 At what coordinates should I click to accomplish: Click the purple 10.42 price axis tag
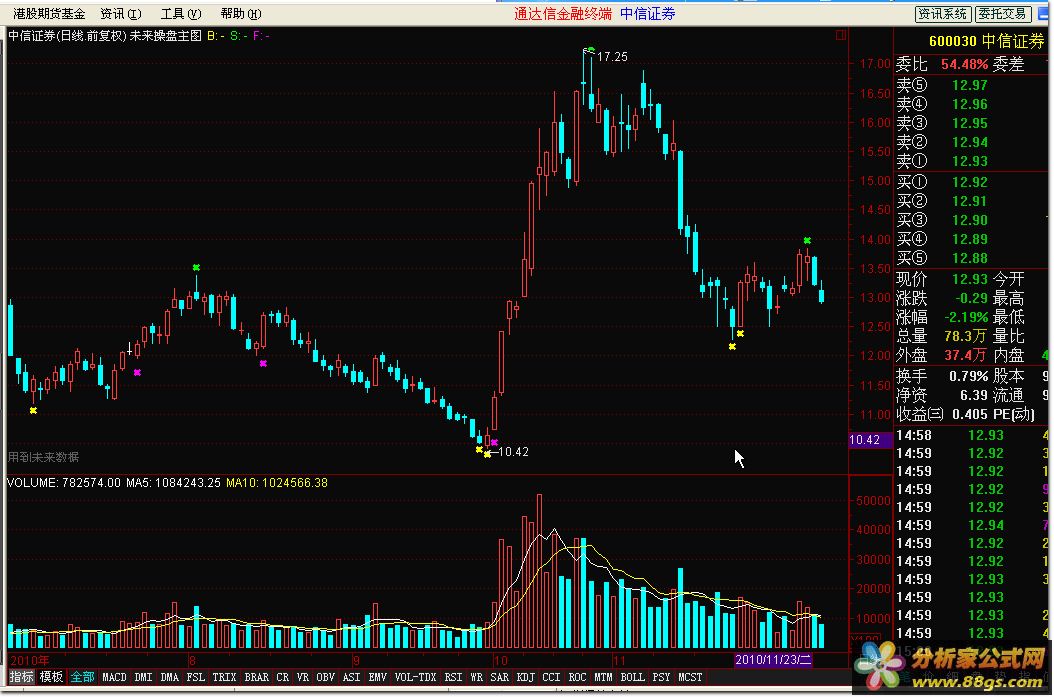[870, 440]
